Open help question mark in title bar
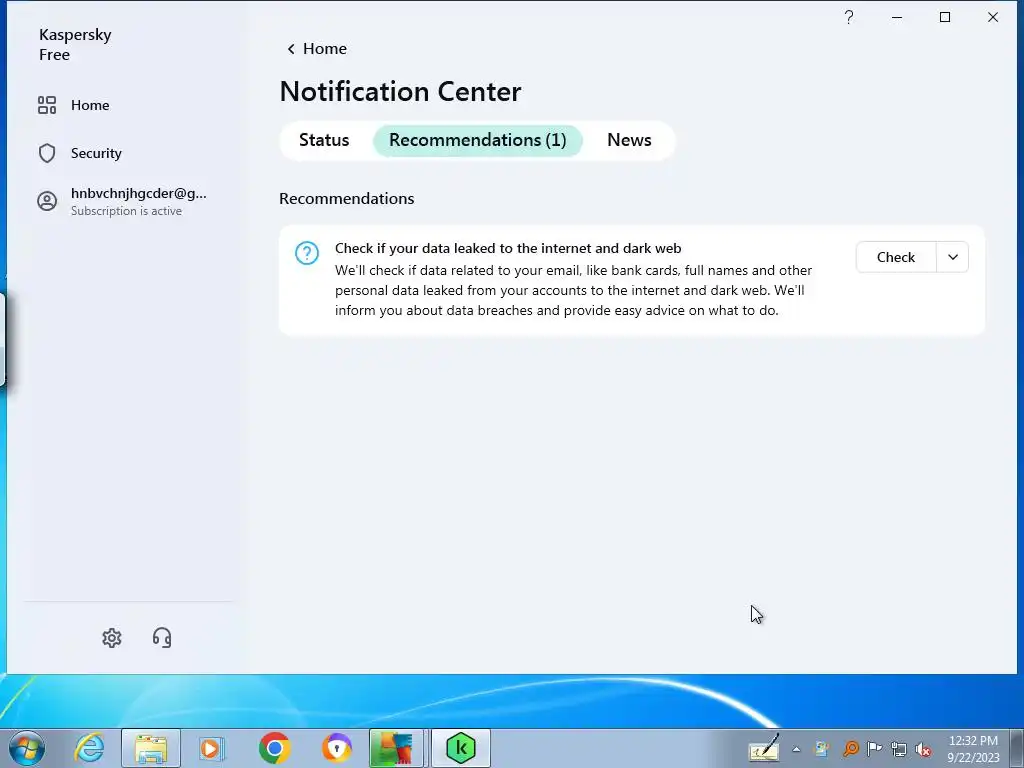Viewport: 1024px width, 768px height. pos(848,18)
